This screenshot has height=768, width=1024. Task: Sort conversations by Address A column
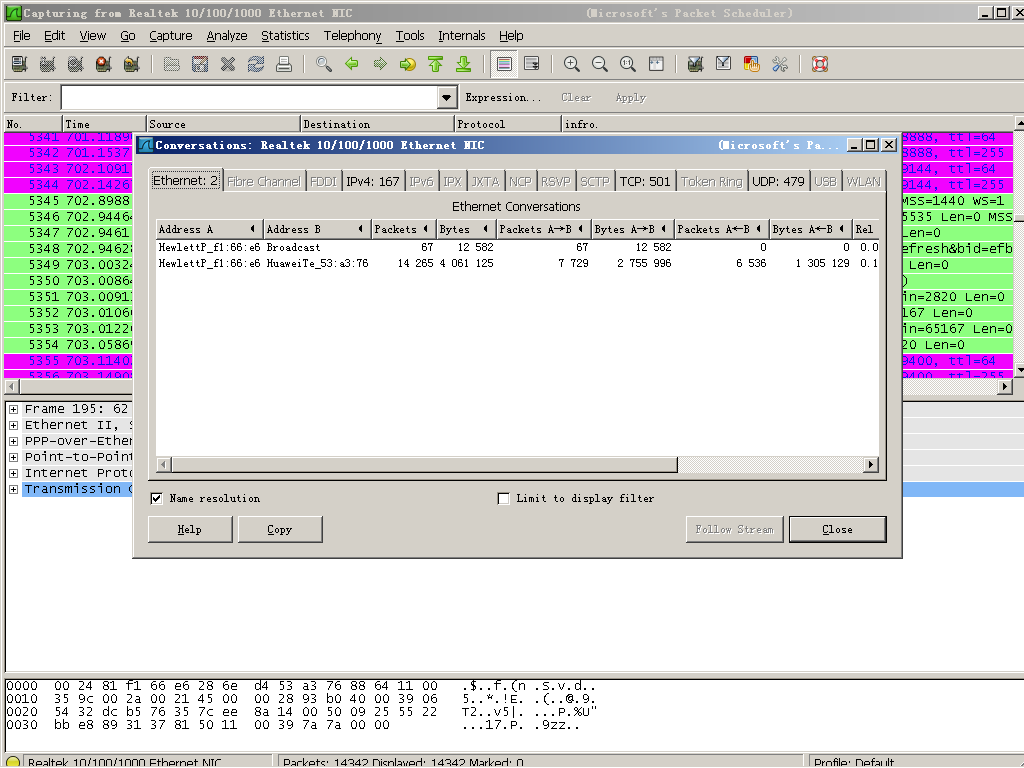[x=210, y=229]
